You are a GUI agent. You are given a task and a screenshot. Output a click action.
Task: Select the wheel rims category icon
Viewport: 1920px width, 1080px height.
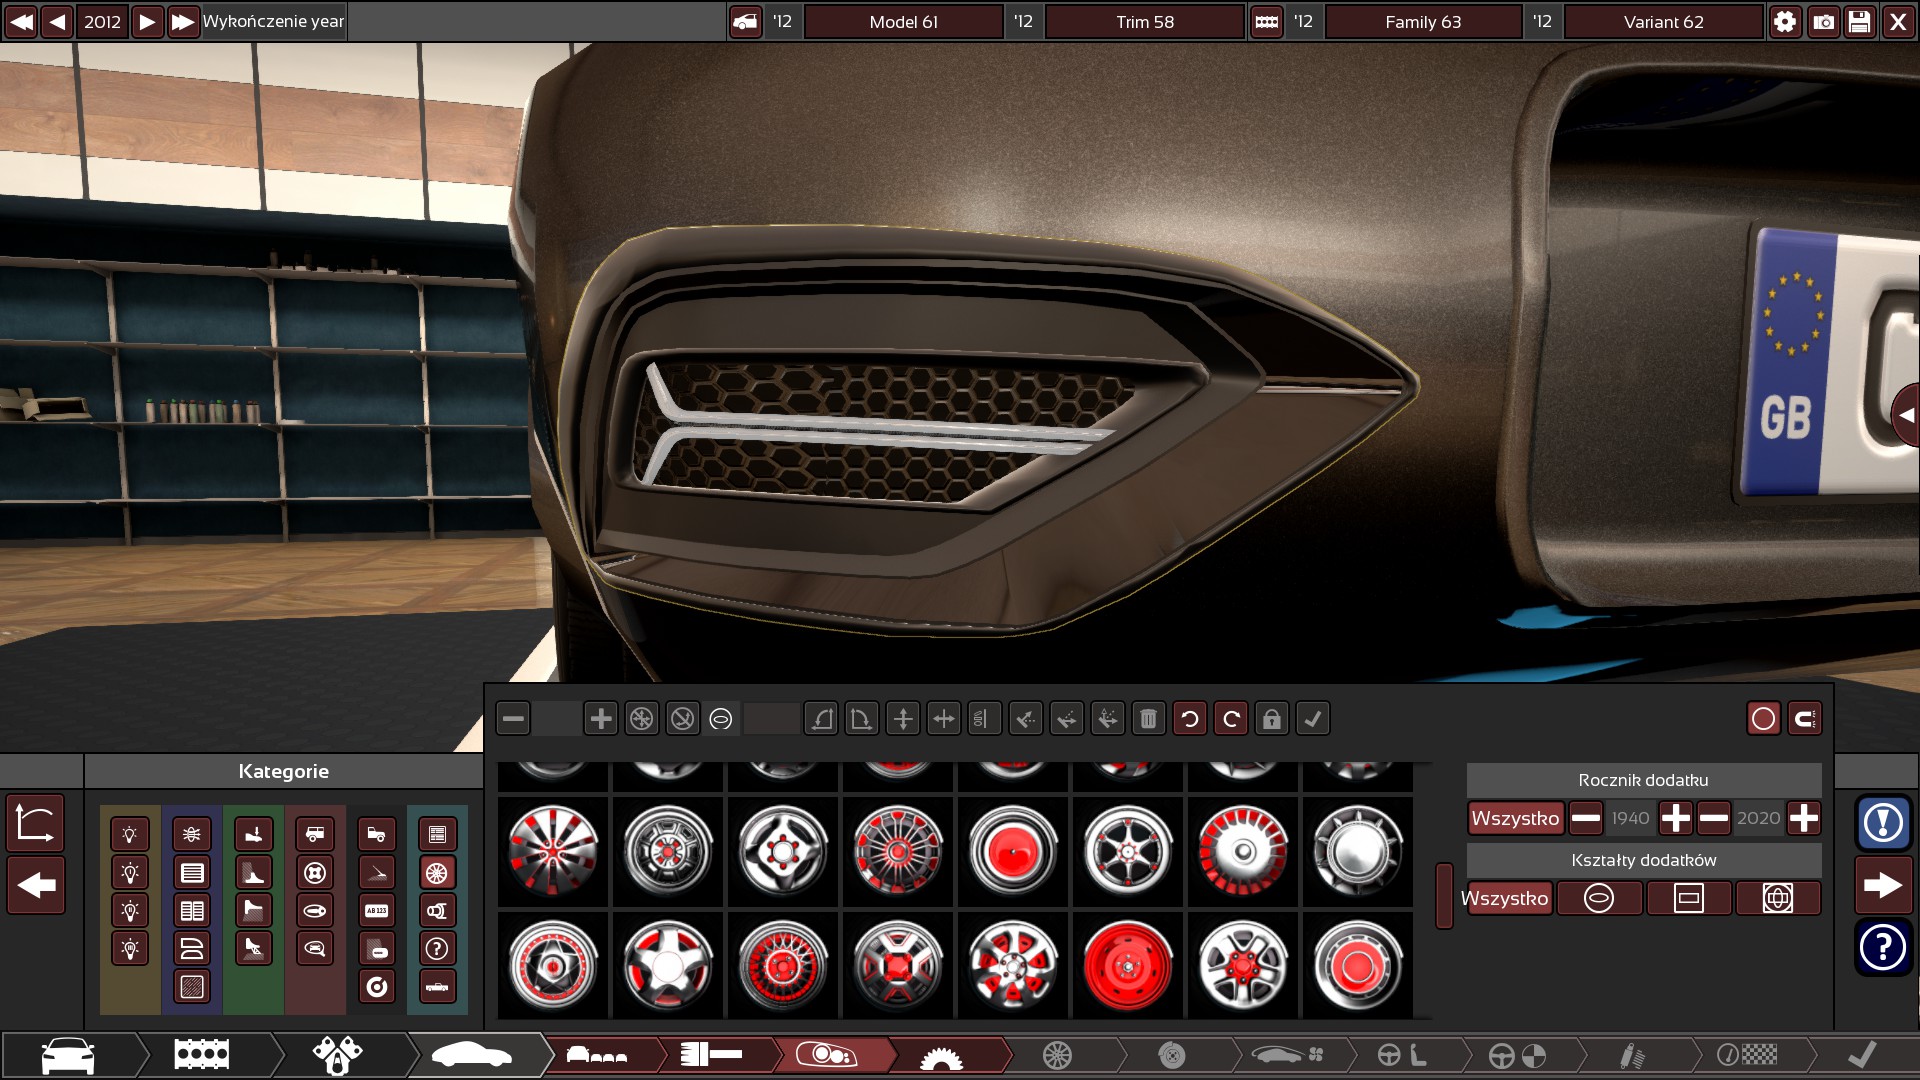pyautogui.click(x=437, y=873)
